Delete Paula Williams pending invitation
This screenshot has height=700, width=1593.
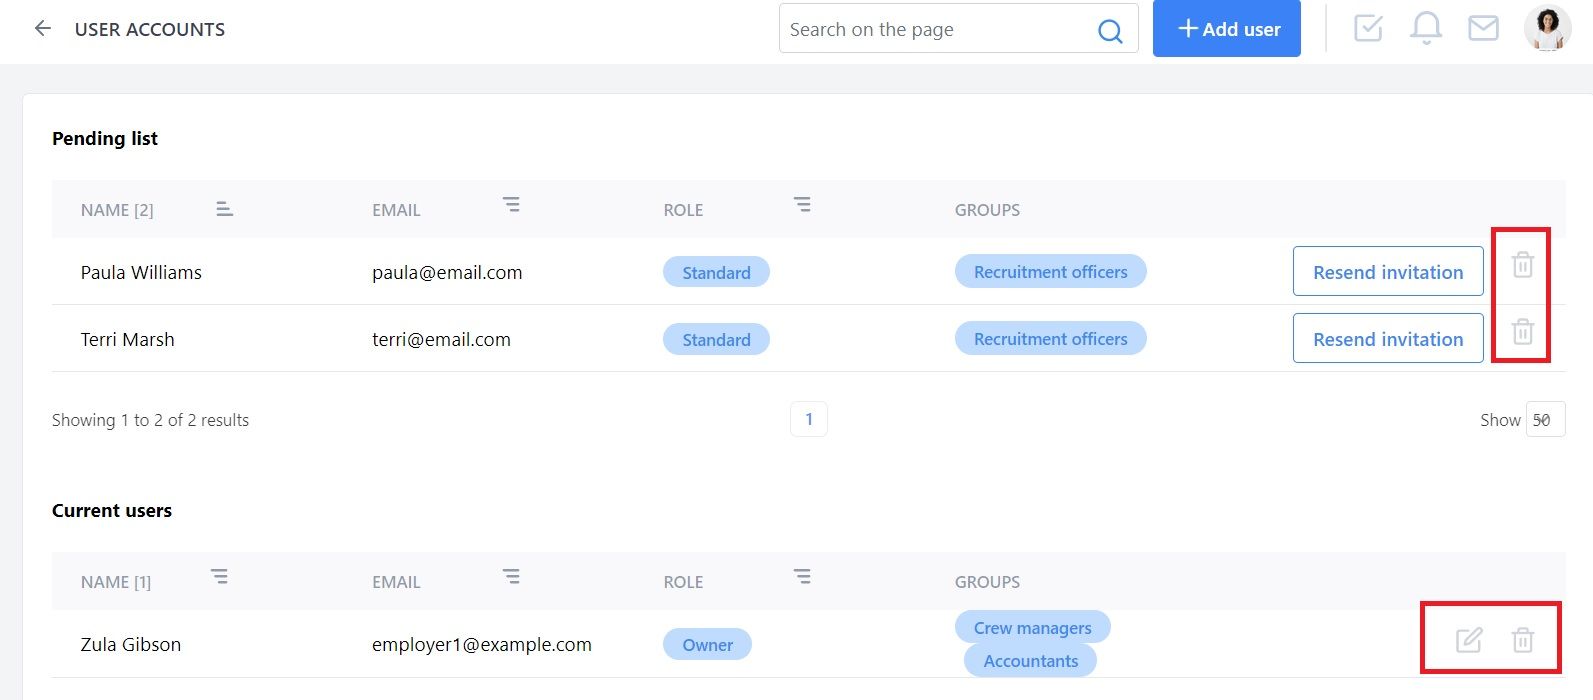tap(1522, 265)
